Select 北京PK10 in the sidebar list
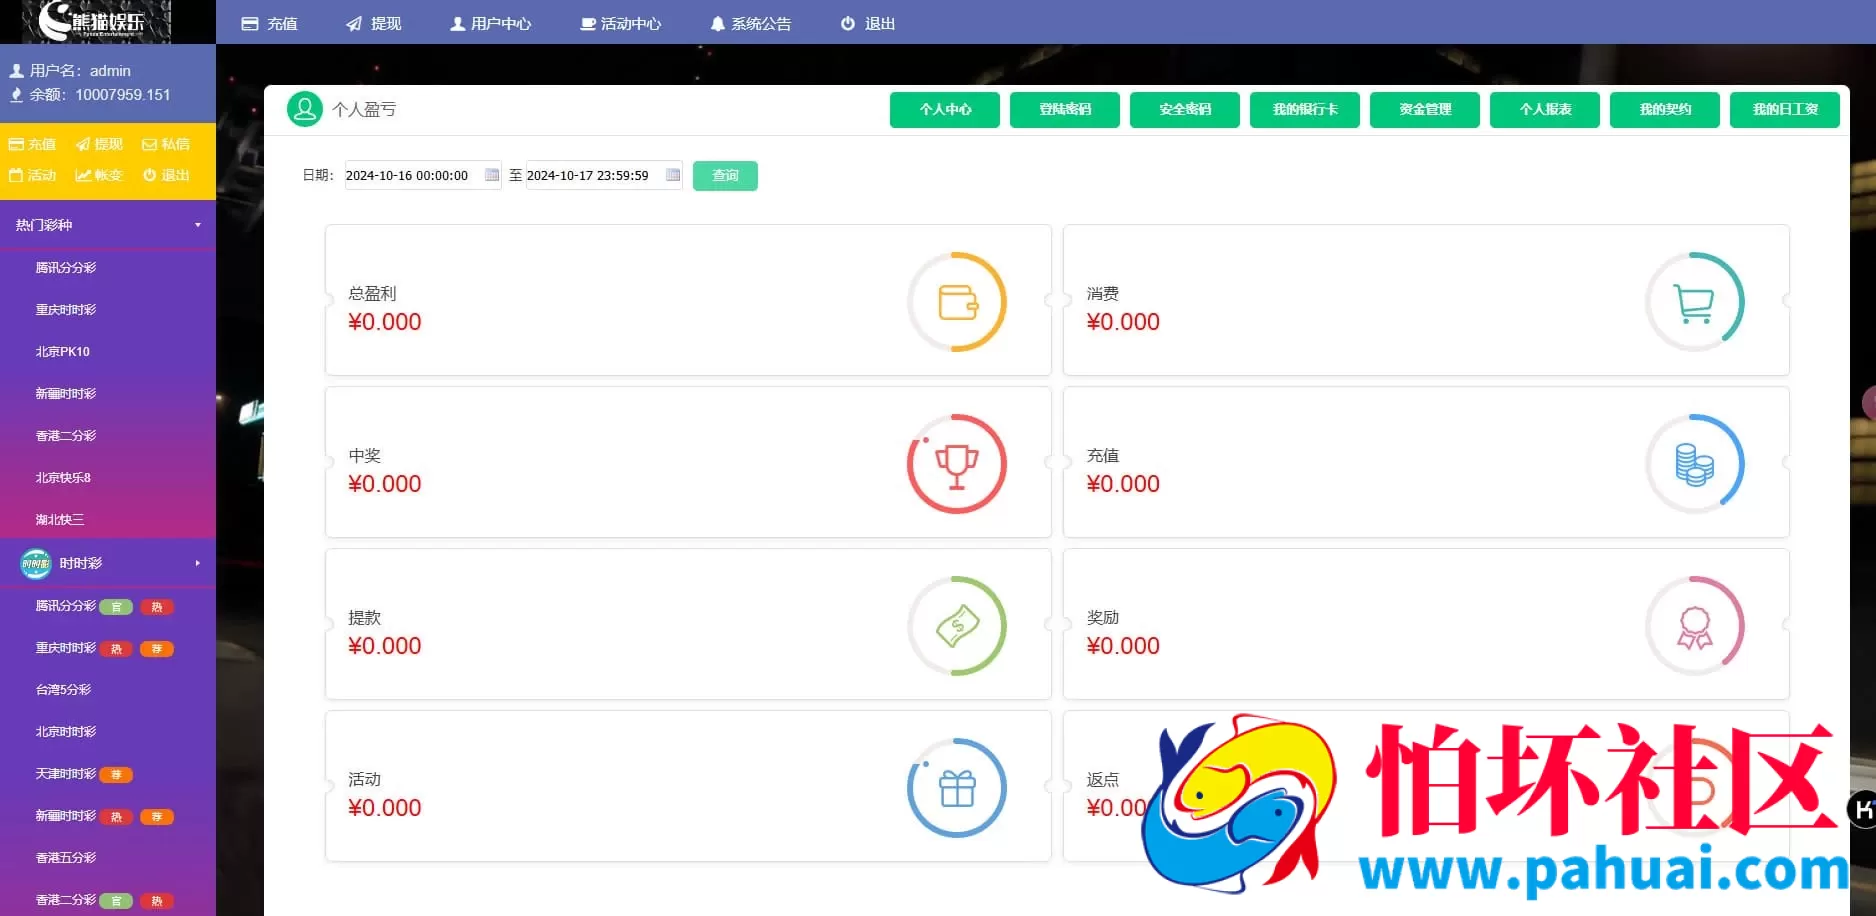The image size is (1876, 916). click(x=63, y=352)
